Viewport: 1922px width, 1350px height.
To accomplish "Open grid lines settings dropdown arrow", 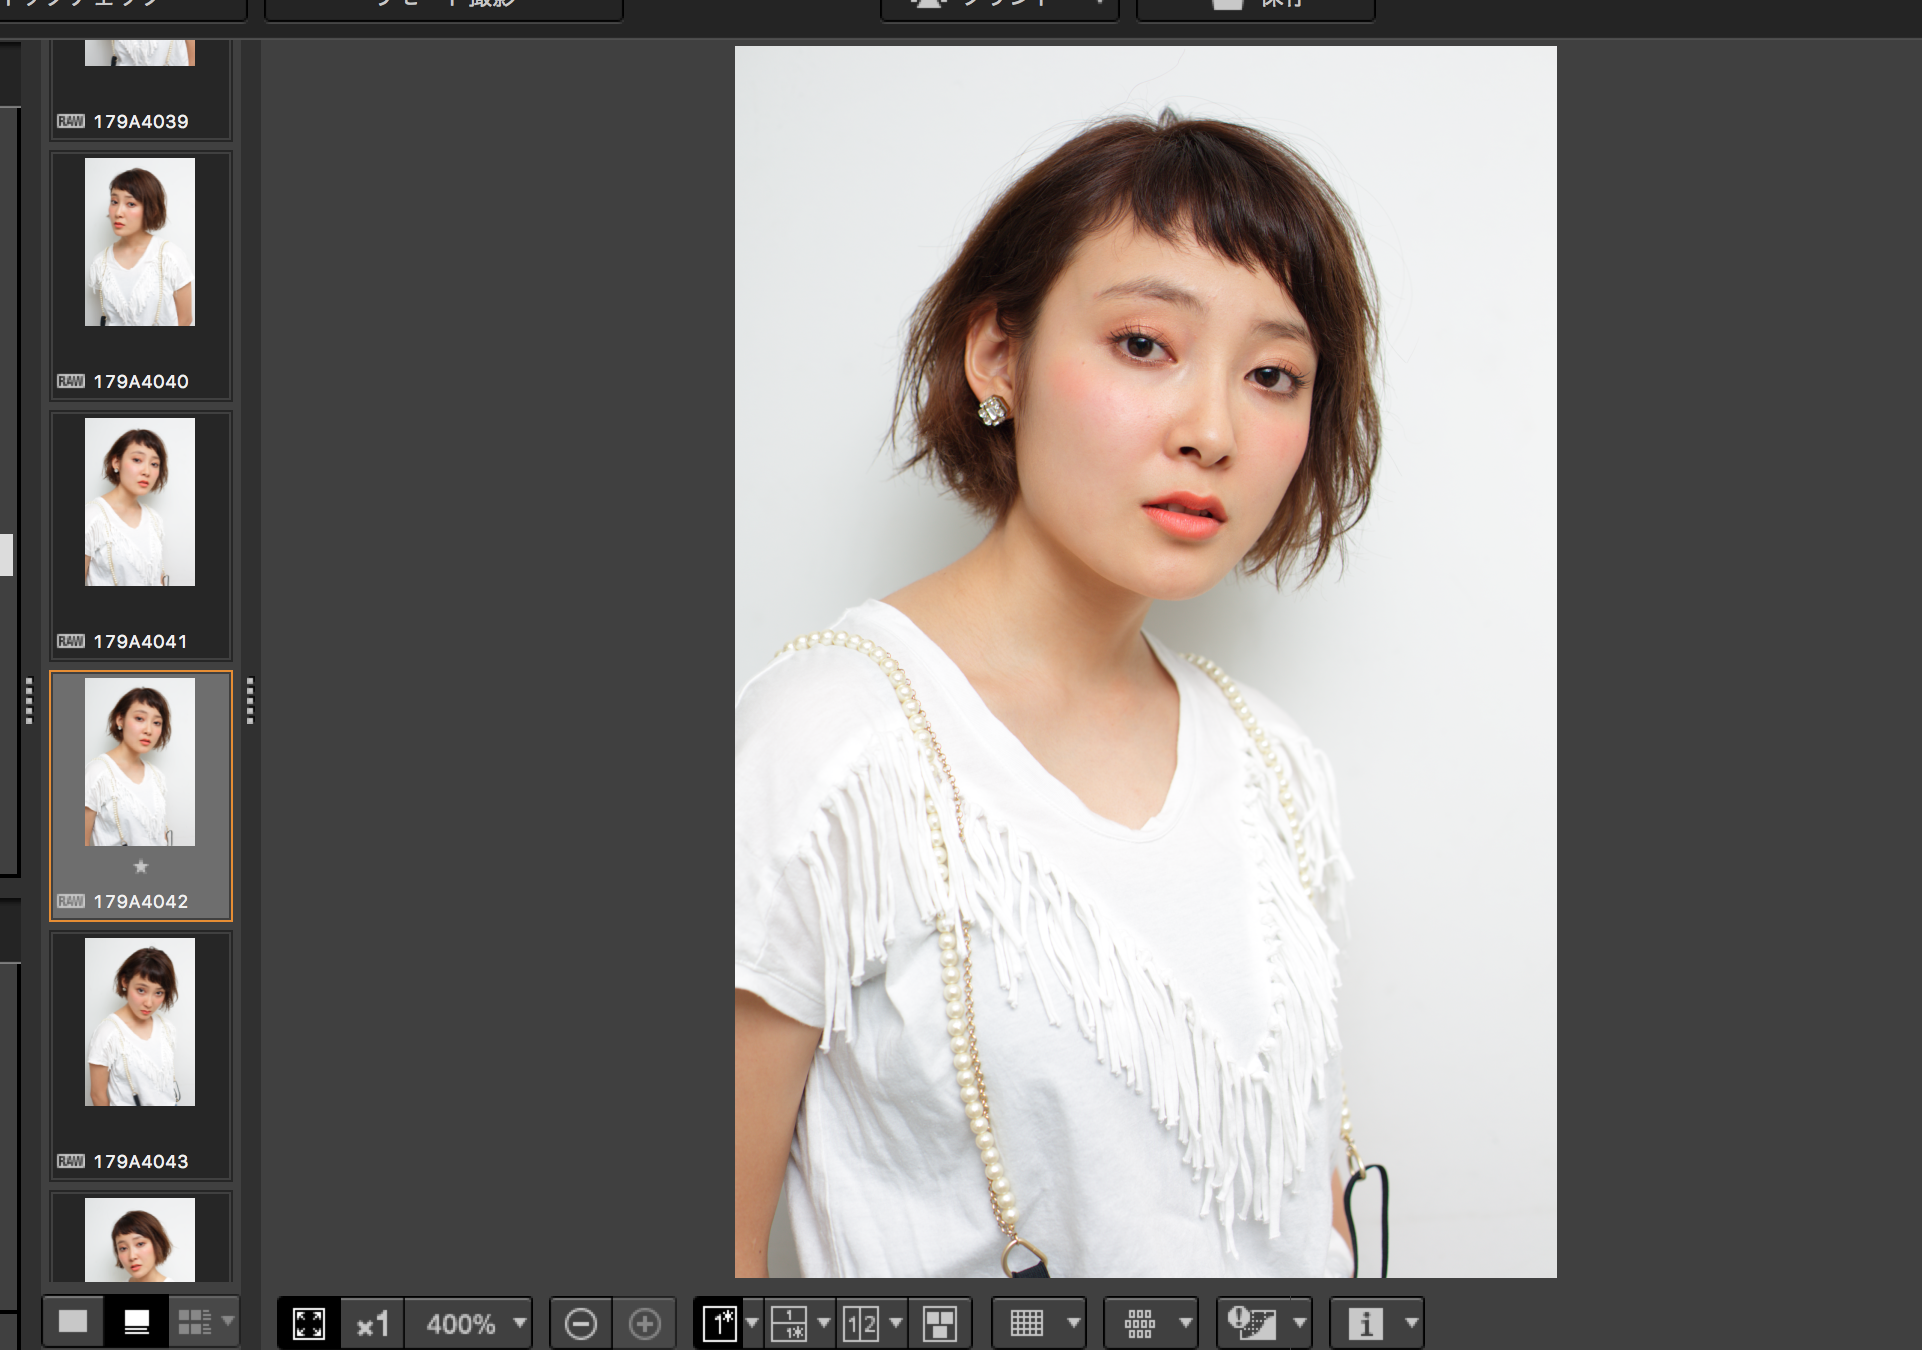I will 1074,1324.
